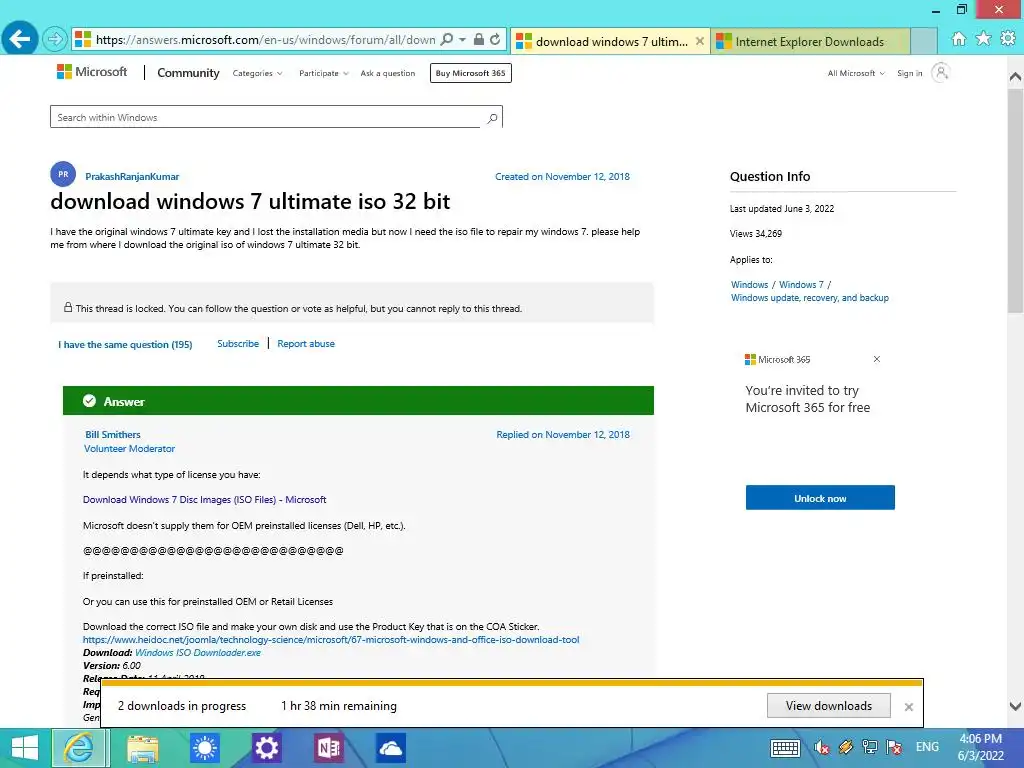This screenshot has height=768, width=1024.
Task: Open PrakashRanjanKumar's PR avatar
Action: tap(63, 174)
